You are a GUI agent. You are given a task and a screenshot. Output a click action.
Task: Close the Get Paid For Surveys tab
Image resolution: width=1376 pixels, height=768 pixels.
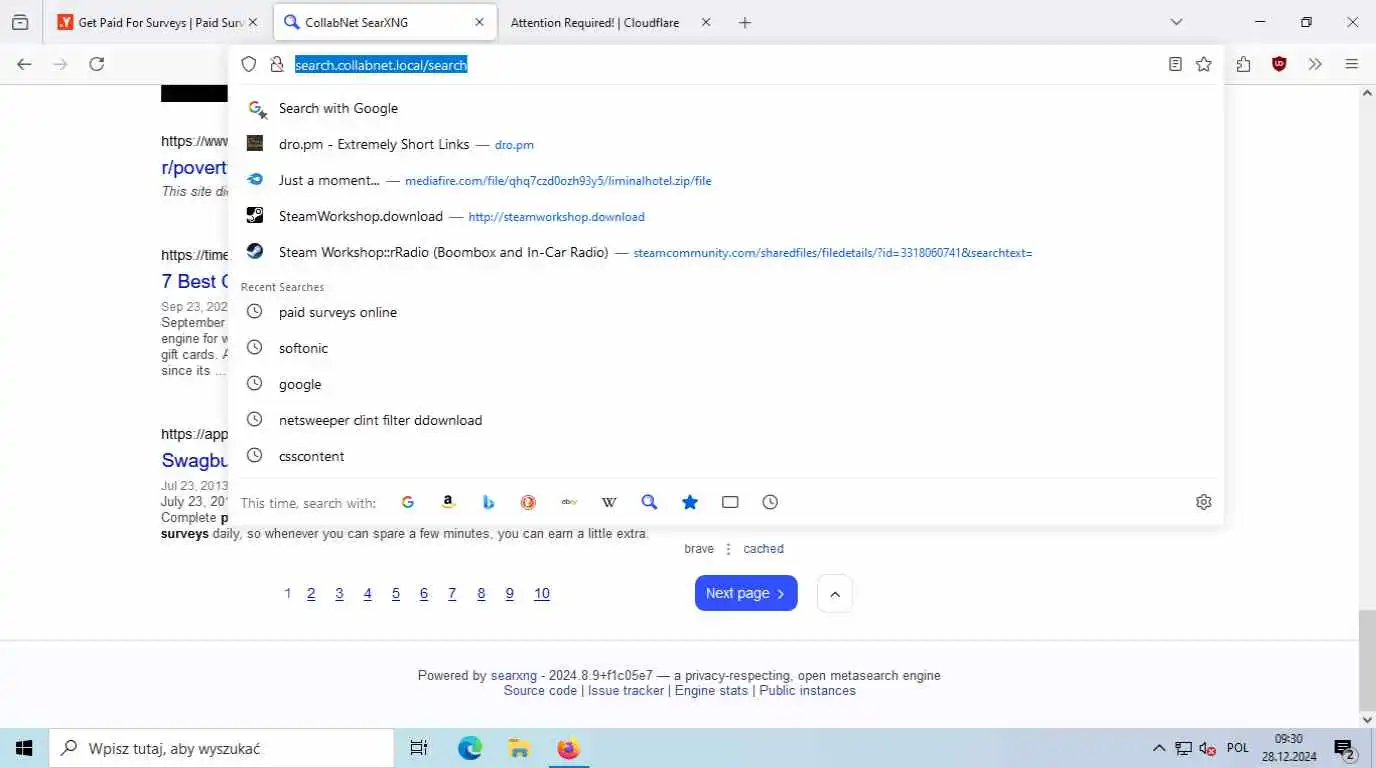252,22
